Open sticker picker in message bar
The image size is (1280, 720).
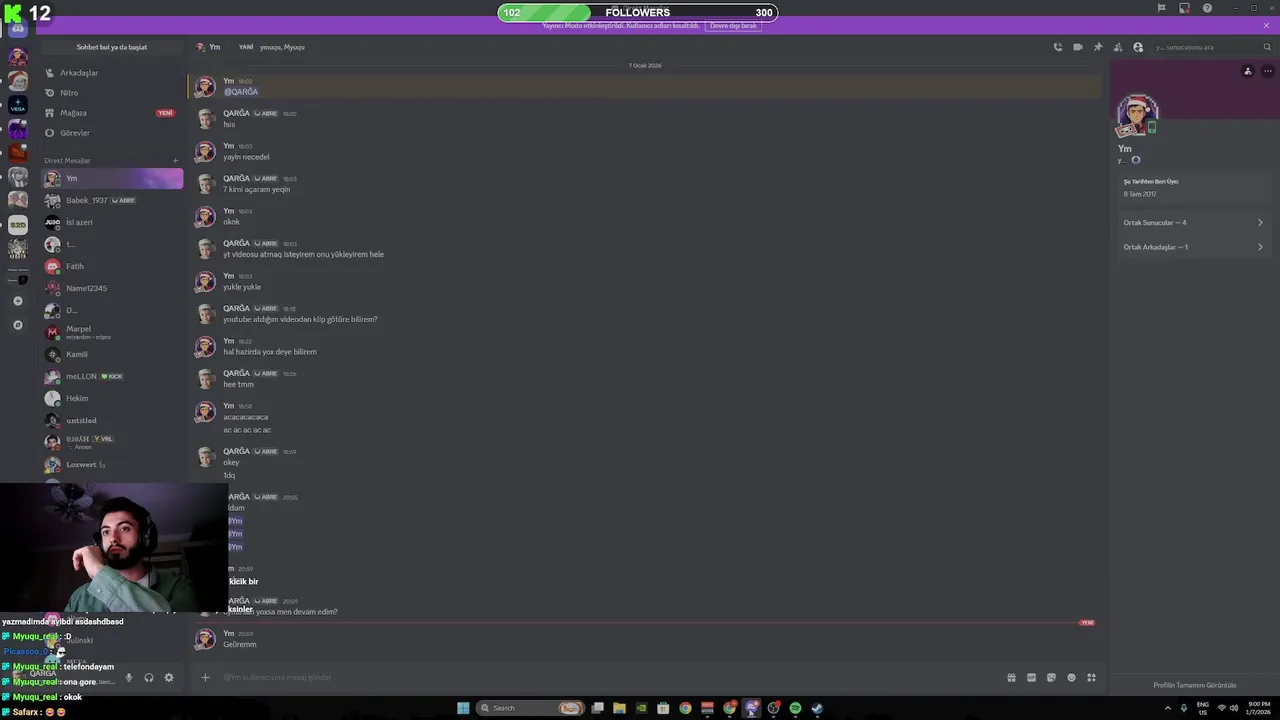(x=1051, y=678)
